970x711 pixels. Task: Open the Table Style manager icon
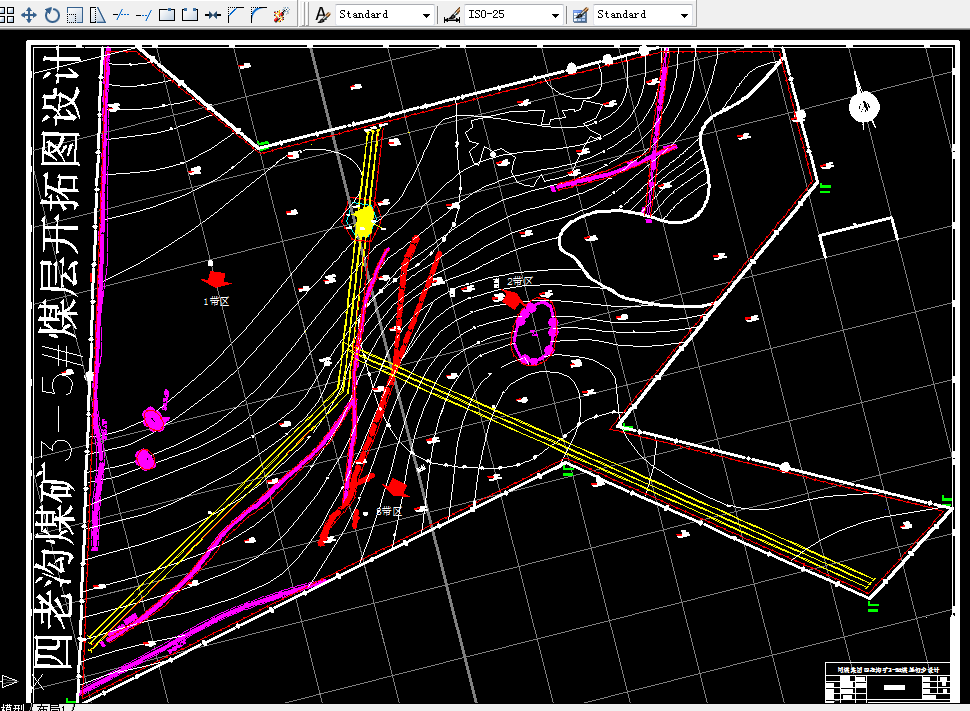pos(580,15)
